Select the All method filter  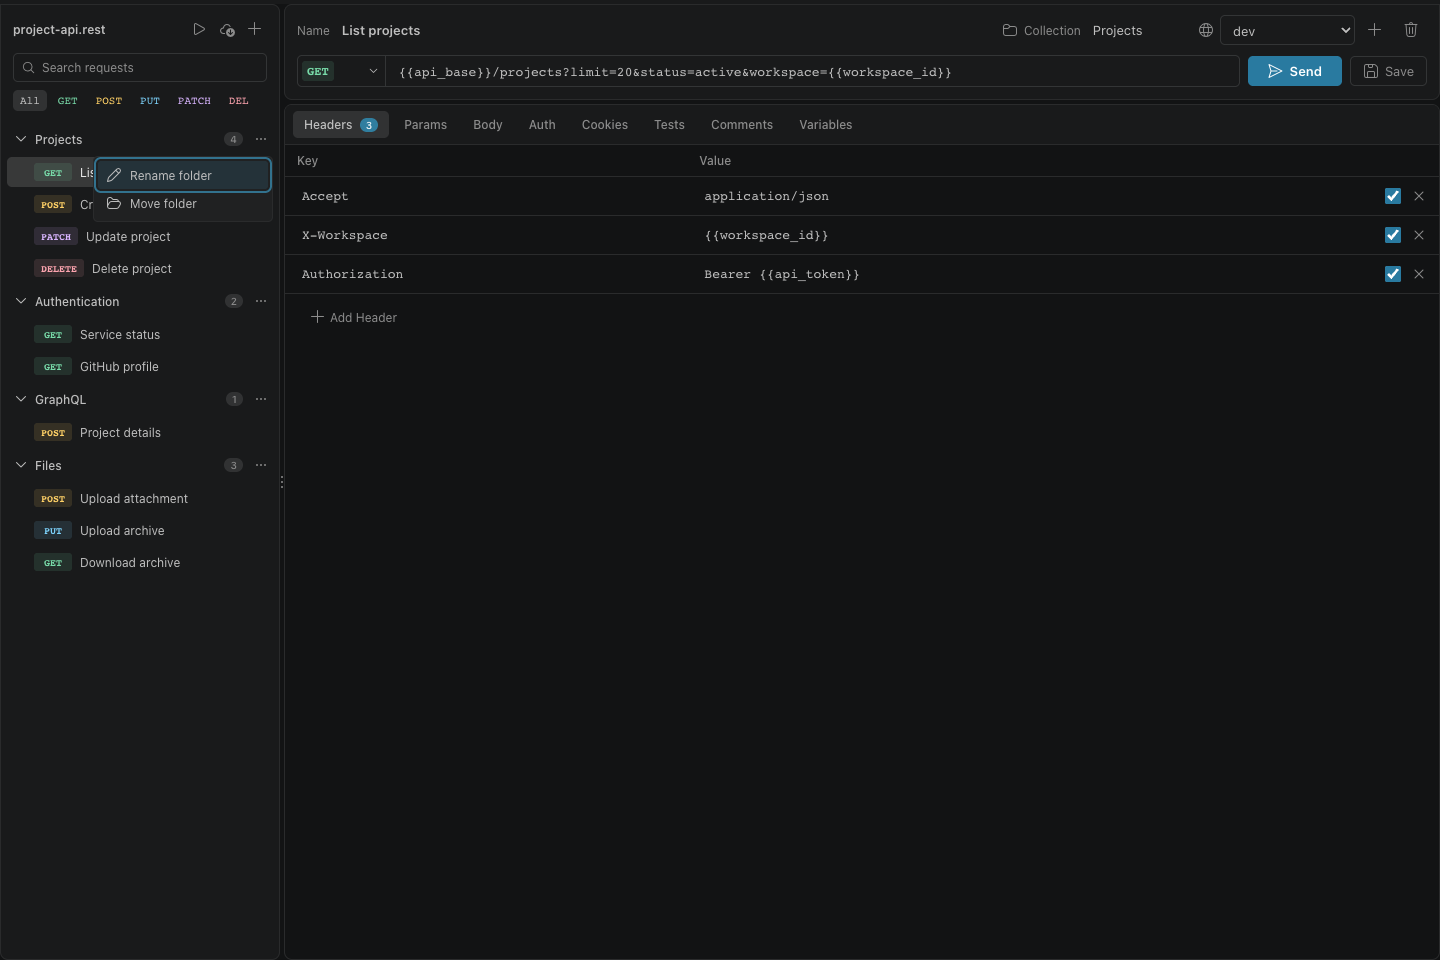[x=30, y=101]
